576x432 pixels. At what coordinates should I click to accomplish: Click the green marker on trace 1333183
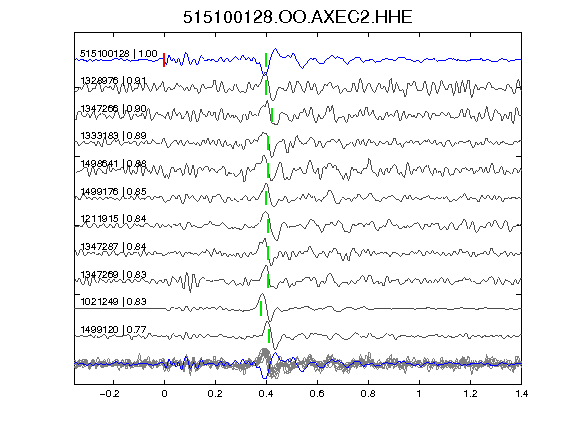[268, 143]
